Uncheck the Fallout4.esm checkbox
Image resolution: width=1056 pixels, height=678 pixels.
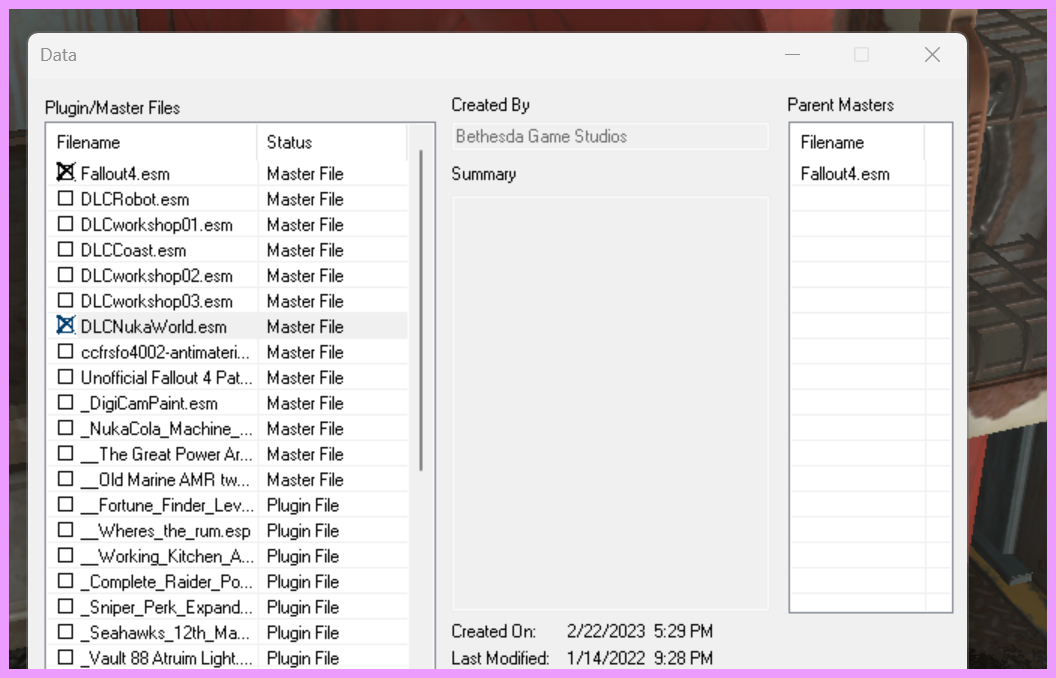point(65,173)
